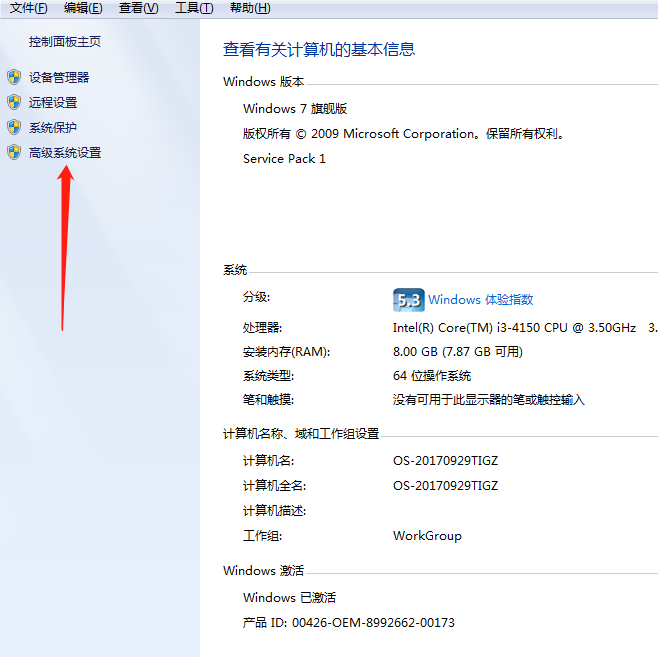Image resolution: width=658 pixels, height=657 pixels.
Task: Click the system type value 64 位操作系统
Action: point(432,375)
